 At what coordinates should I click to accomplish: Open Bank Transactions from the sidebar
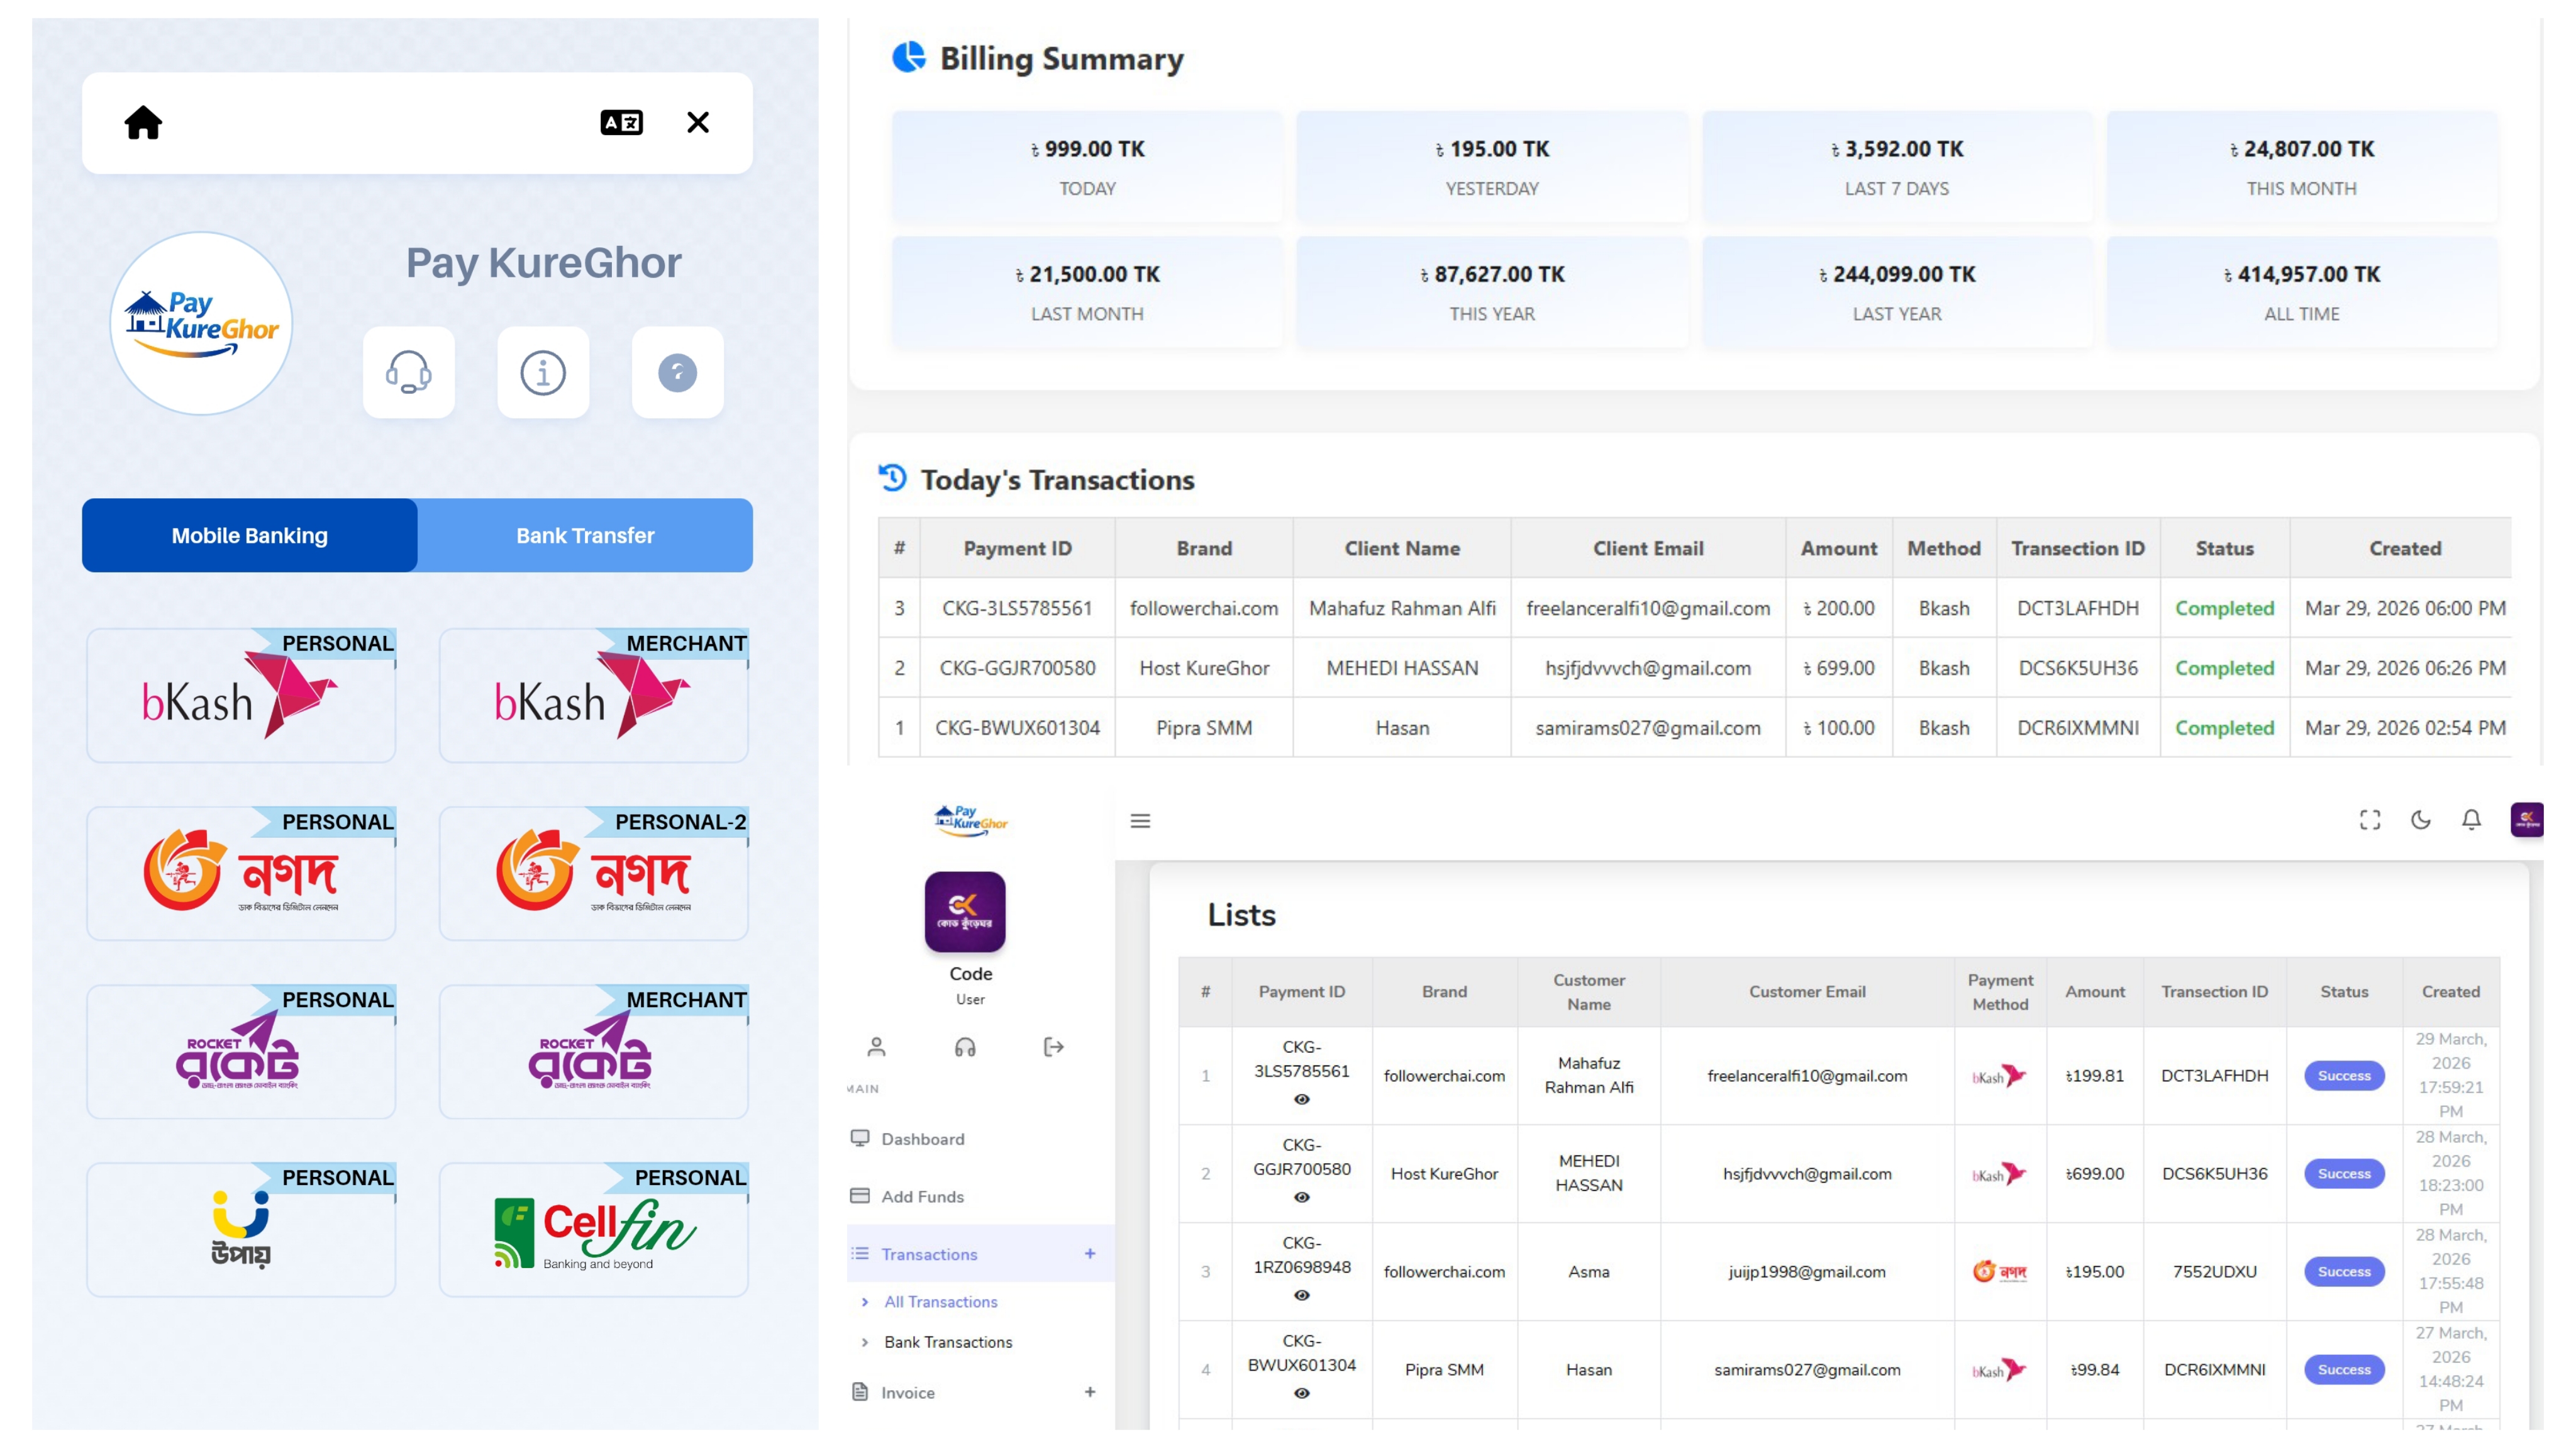coord(947,1342)
